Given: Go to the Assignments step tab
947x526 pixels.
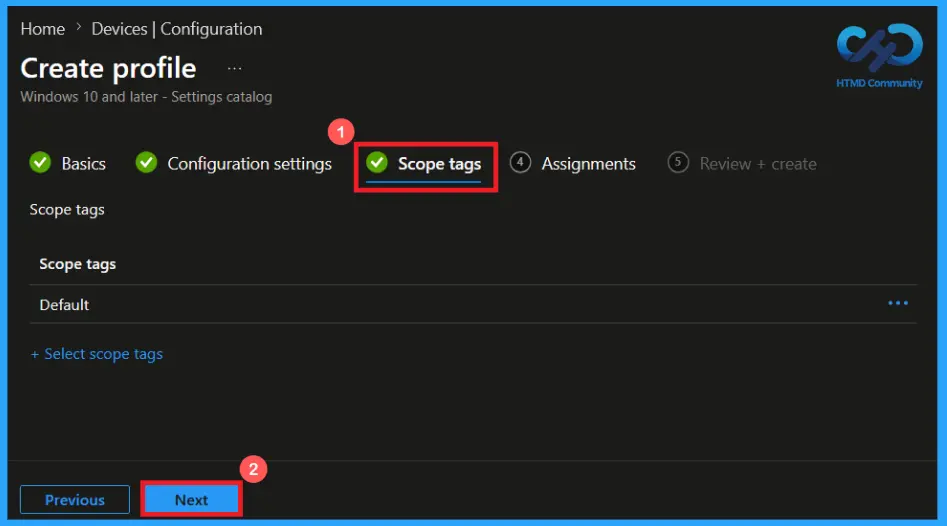Looking at the screenshot, I should point(573,164).
